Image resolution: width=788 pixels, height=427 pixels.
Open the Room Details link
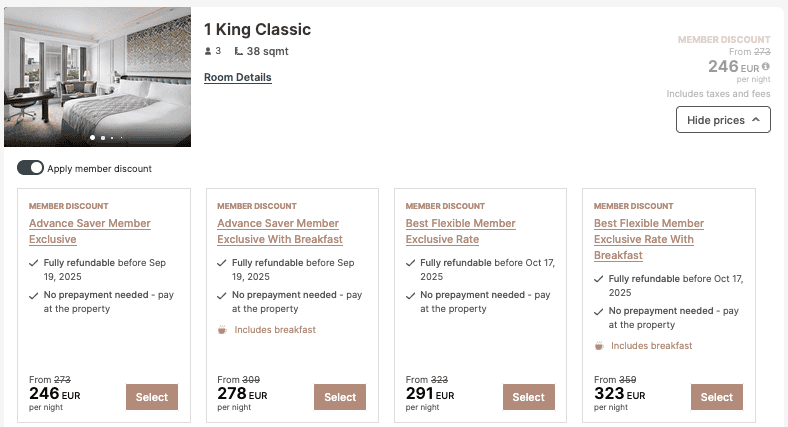pyautogui.click(x=237, y=77)
